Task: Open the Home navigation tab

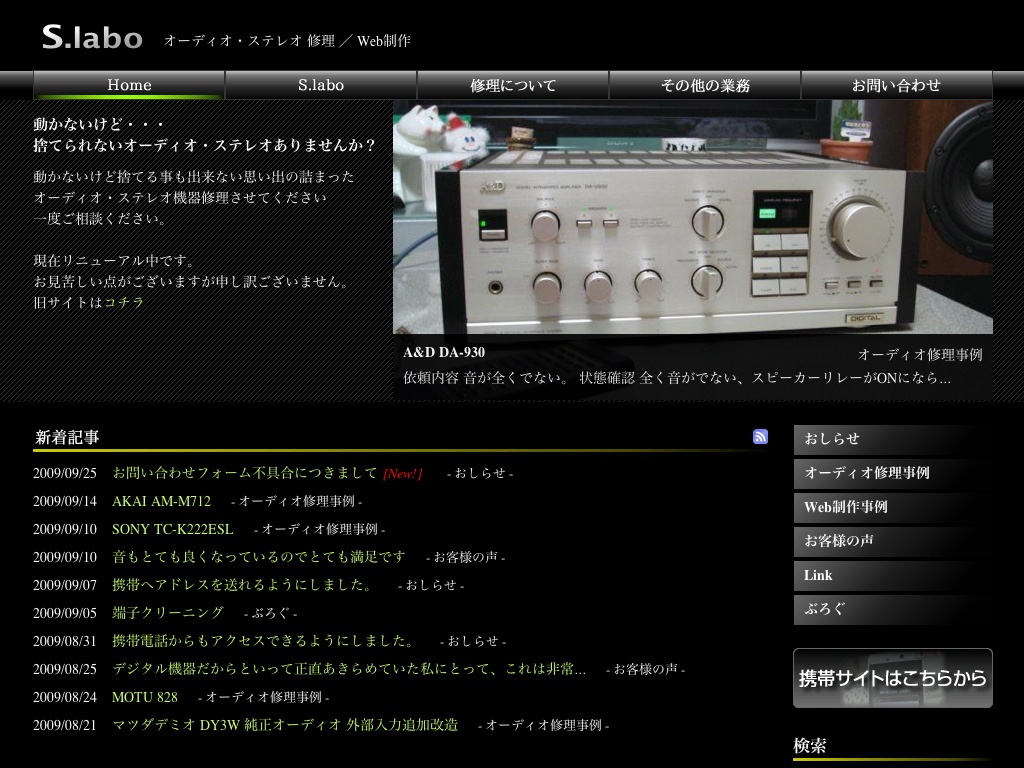Action: pos(129,85)
